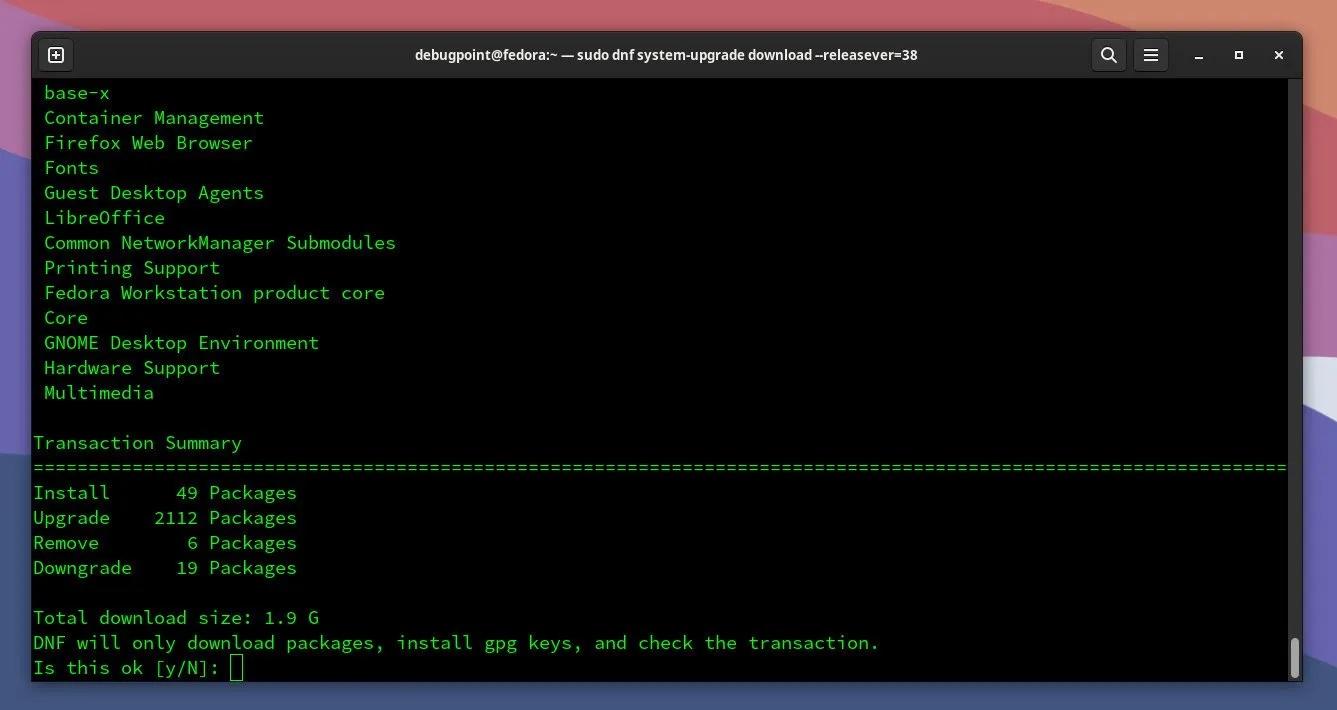Open a new terminal tab

[x=56, y=55]
